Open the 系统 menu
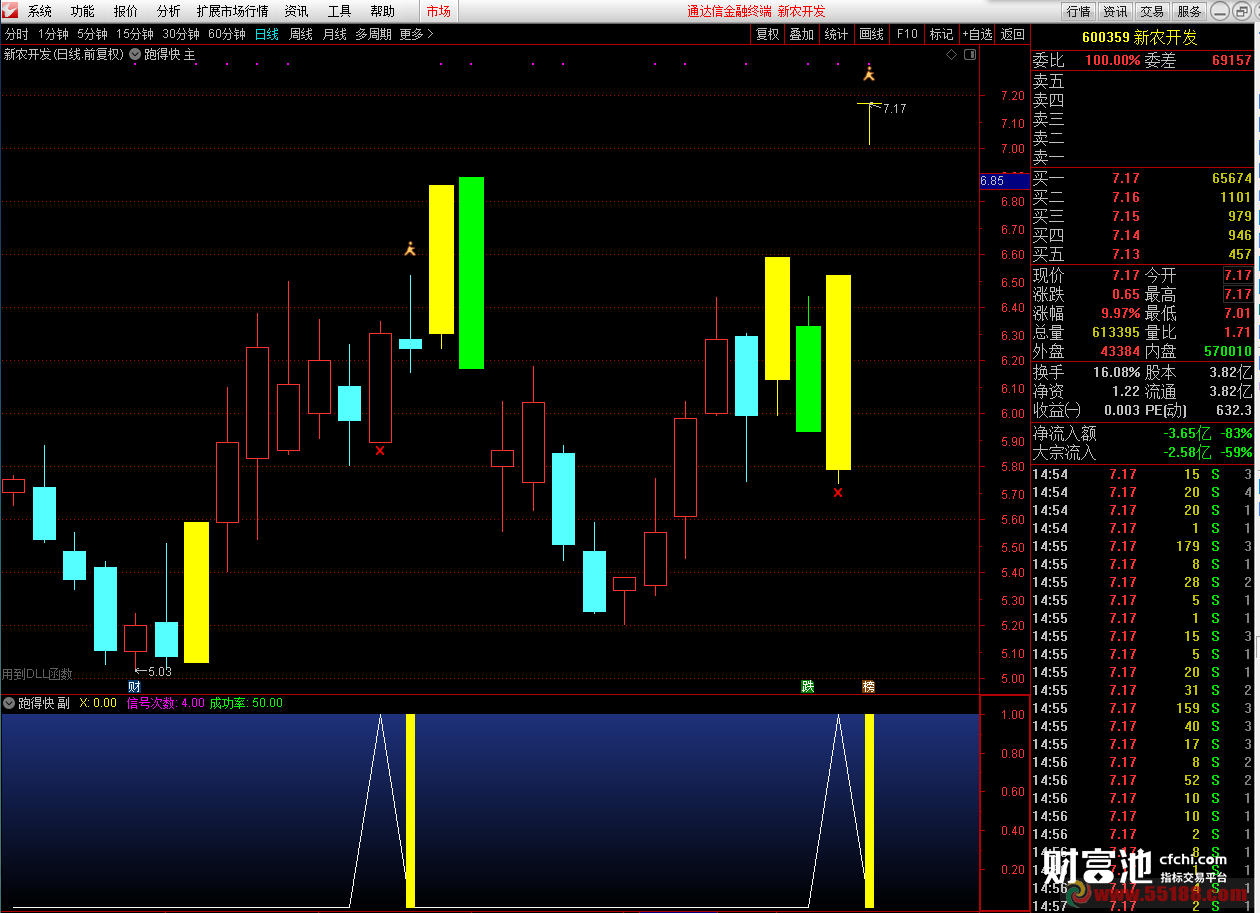 point(40,11)
